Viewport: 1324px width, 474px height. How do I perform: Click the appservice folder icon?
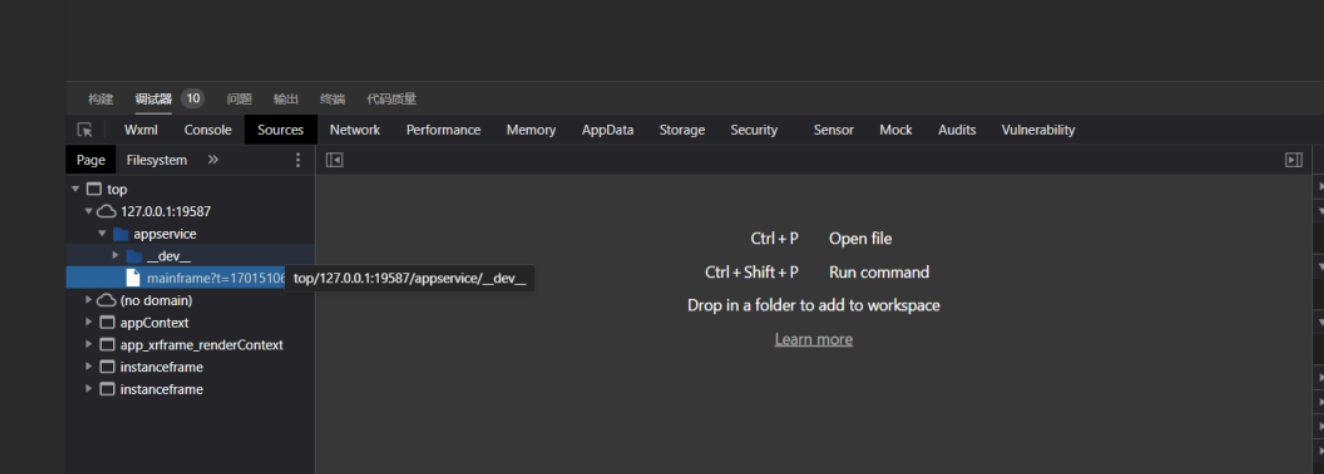point(120,234)
